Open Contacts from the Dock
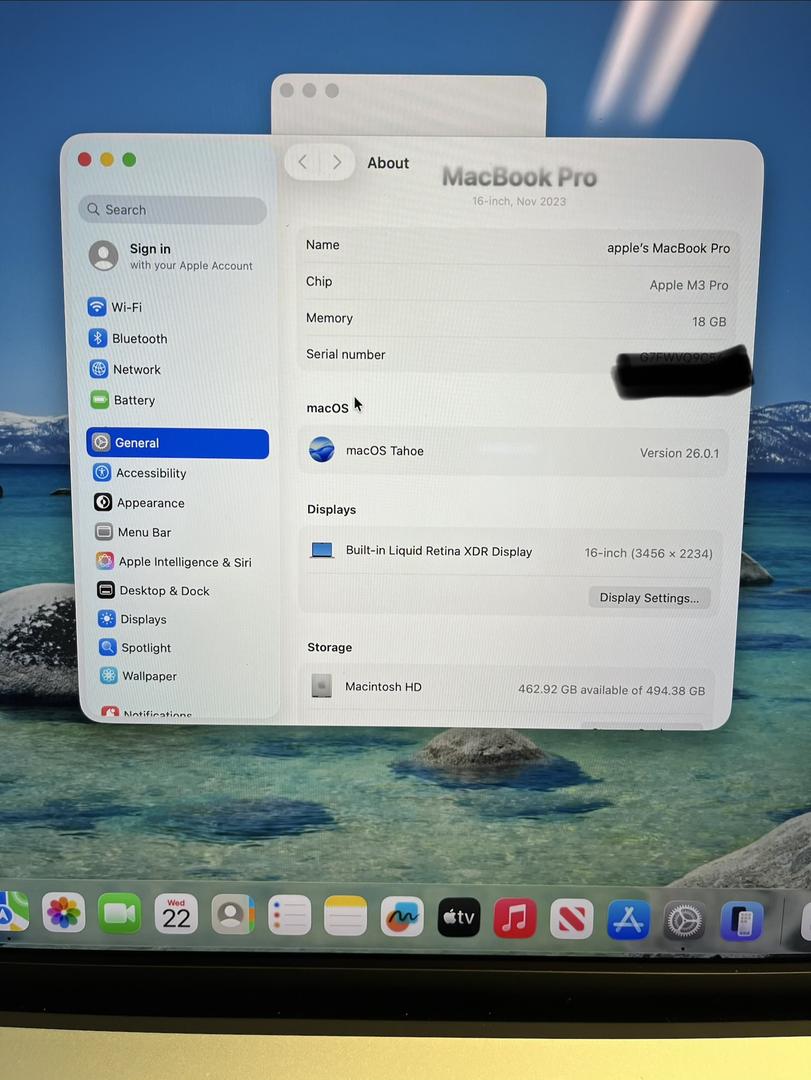The height and width of the screenshot is (1080, 811). tap(233, 915)
